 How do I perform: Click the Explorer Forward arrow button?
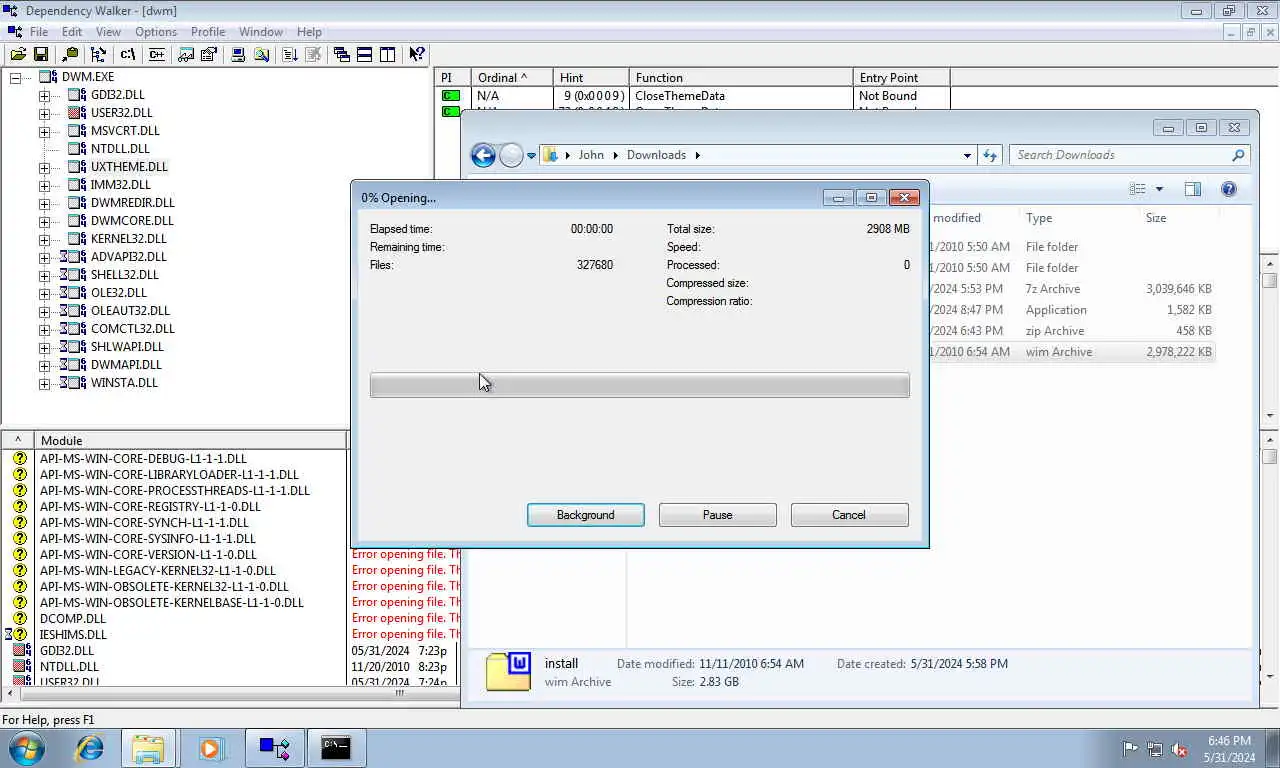pyautogui.click(x=511, y=155)
